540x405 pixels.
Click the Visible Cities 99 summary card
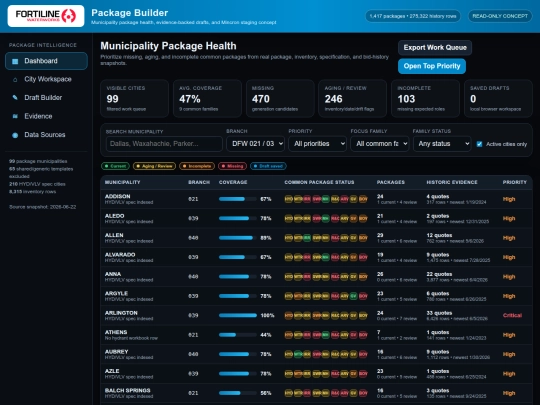134,98
